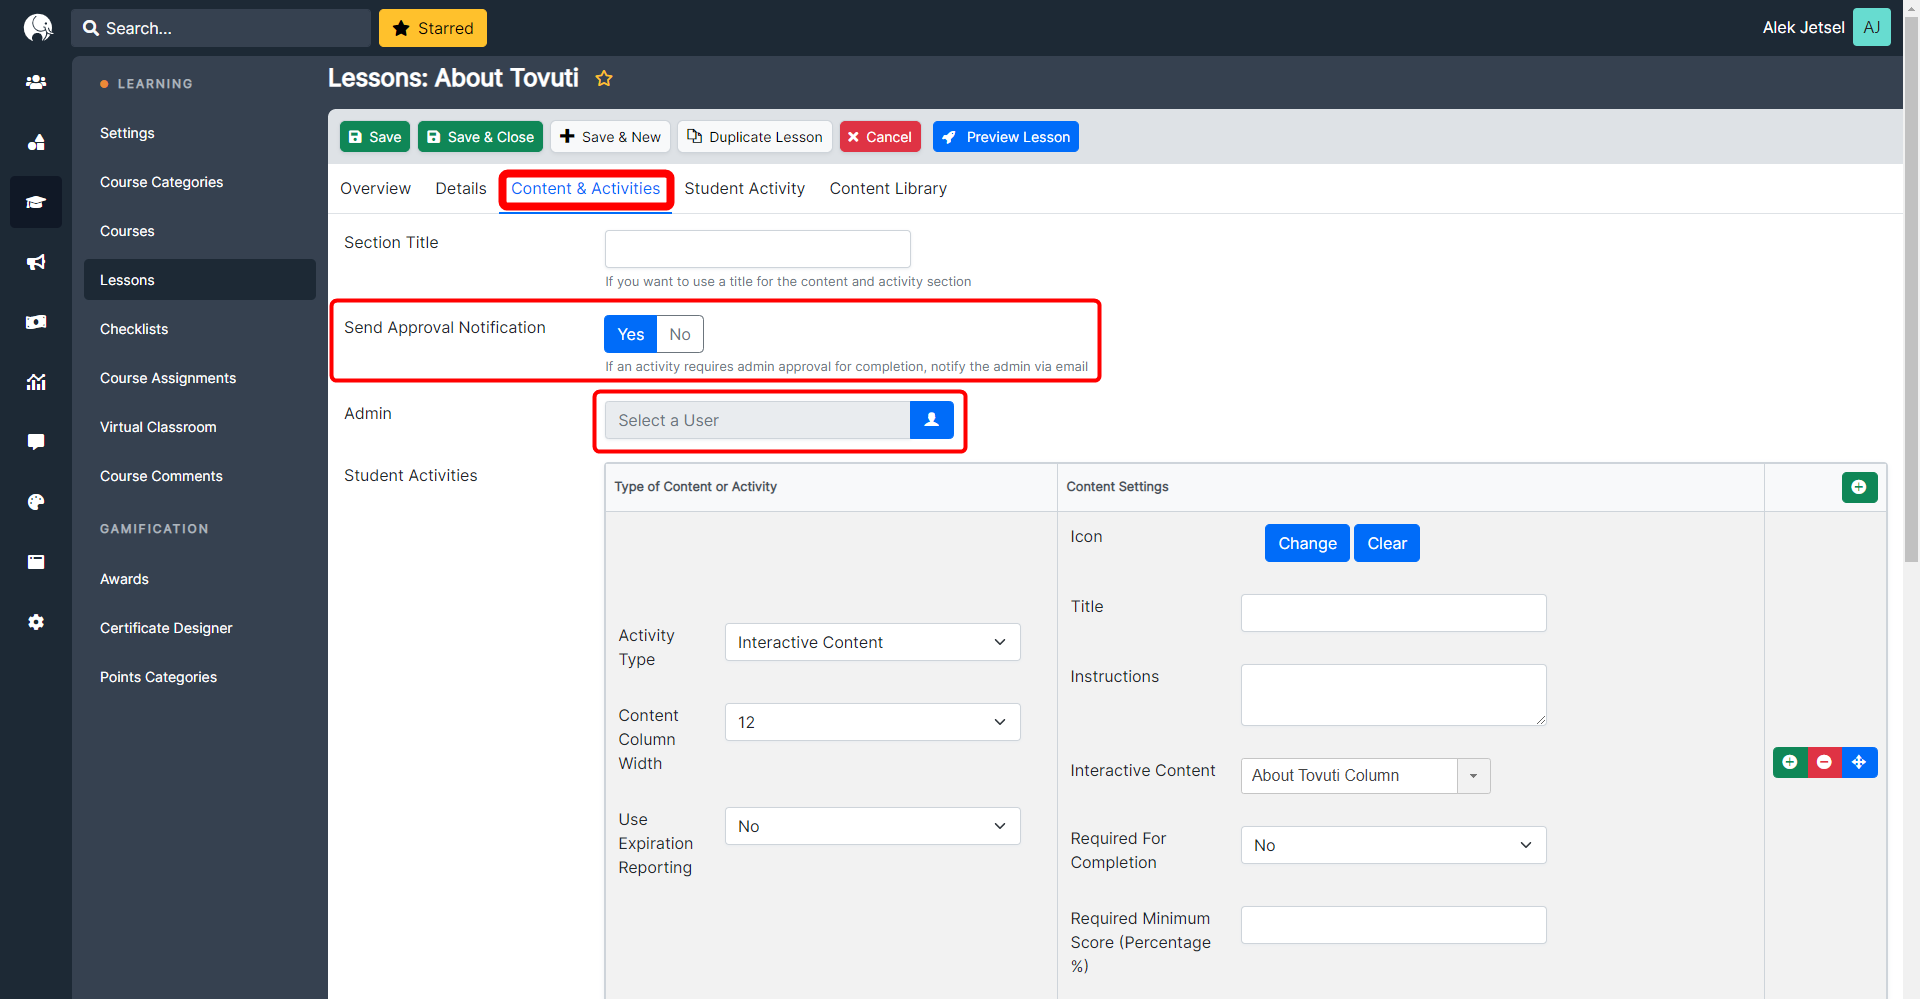Open the money bill sidebar icon

click(x=36, y=322)
